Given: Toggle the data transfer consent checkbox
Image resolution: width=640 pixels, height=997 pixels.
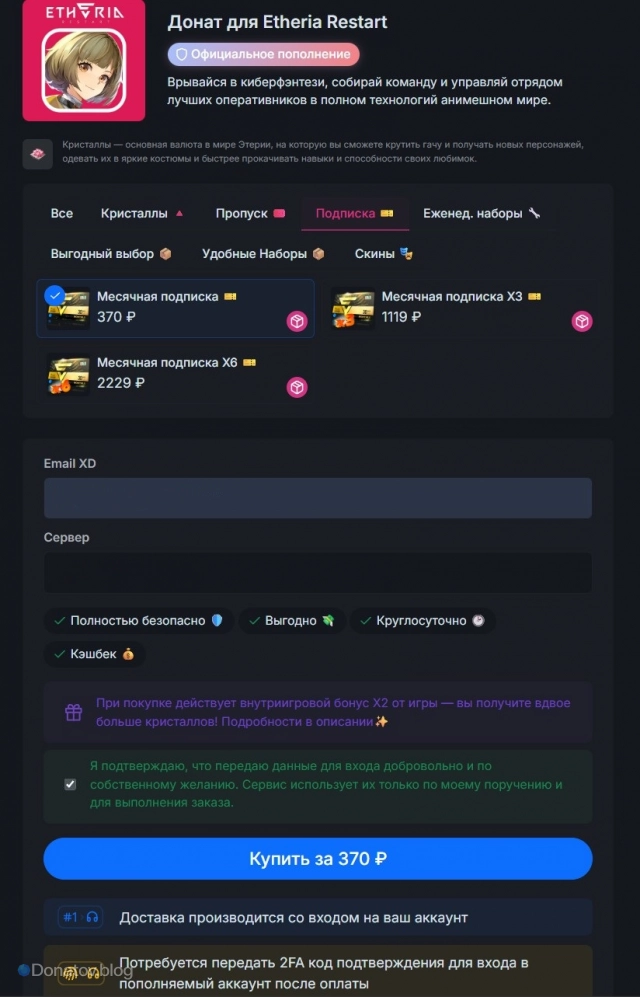Looking at the screenshot, I should pos(71,784).
